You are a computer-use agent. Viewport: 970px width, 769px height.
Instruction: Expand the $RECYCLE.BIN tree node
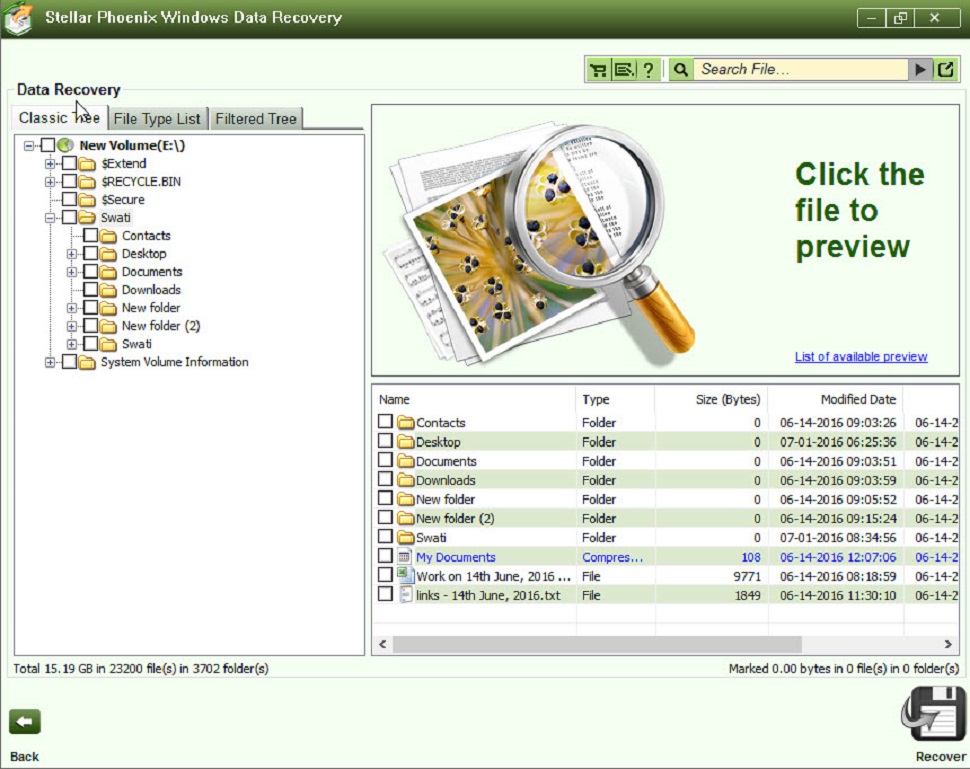pyautogui.click(x=50, y=182)
